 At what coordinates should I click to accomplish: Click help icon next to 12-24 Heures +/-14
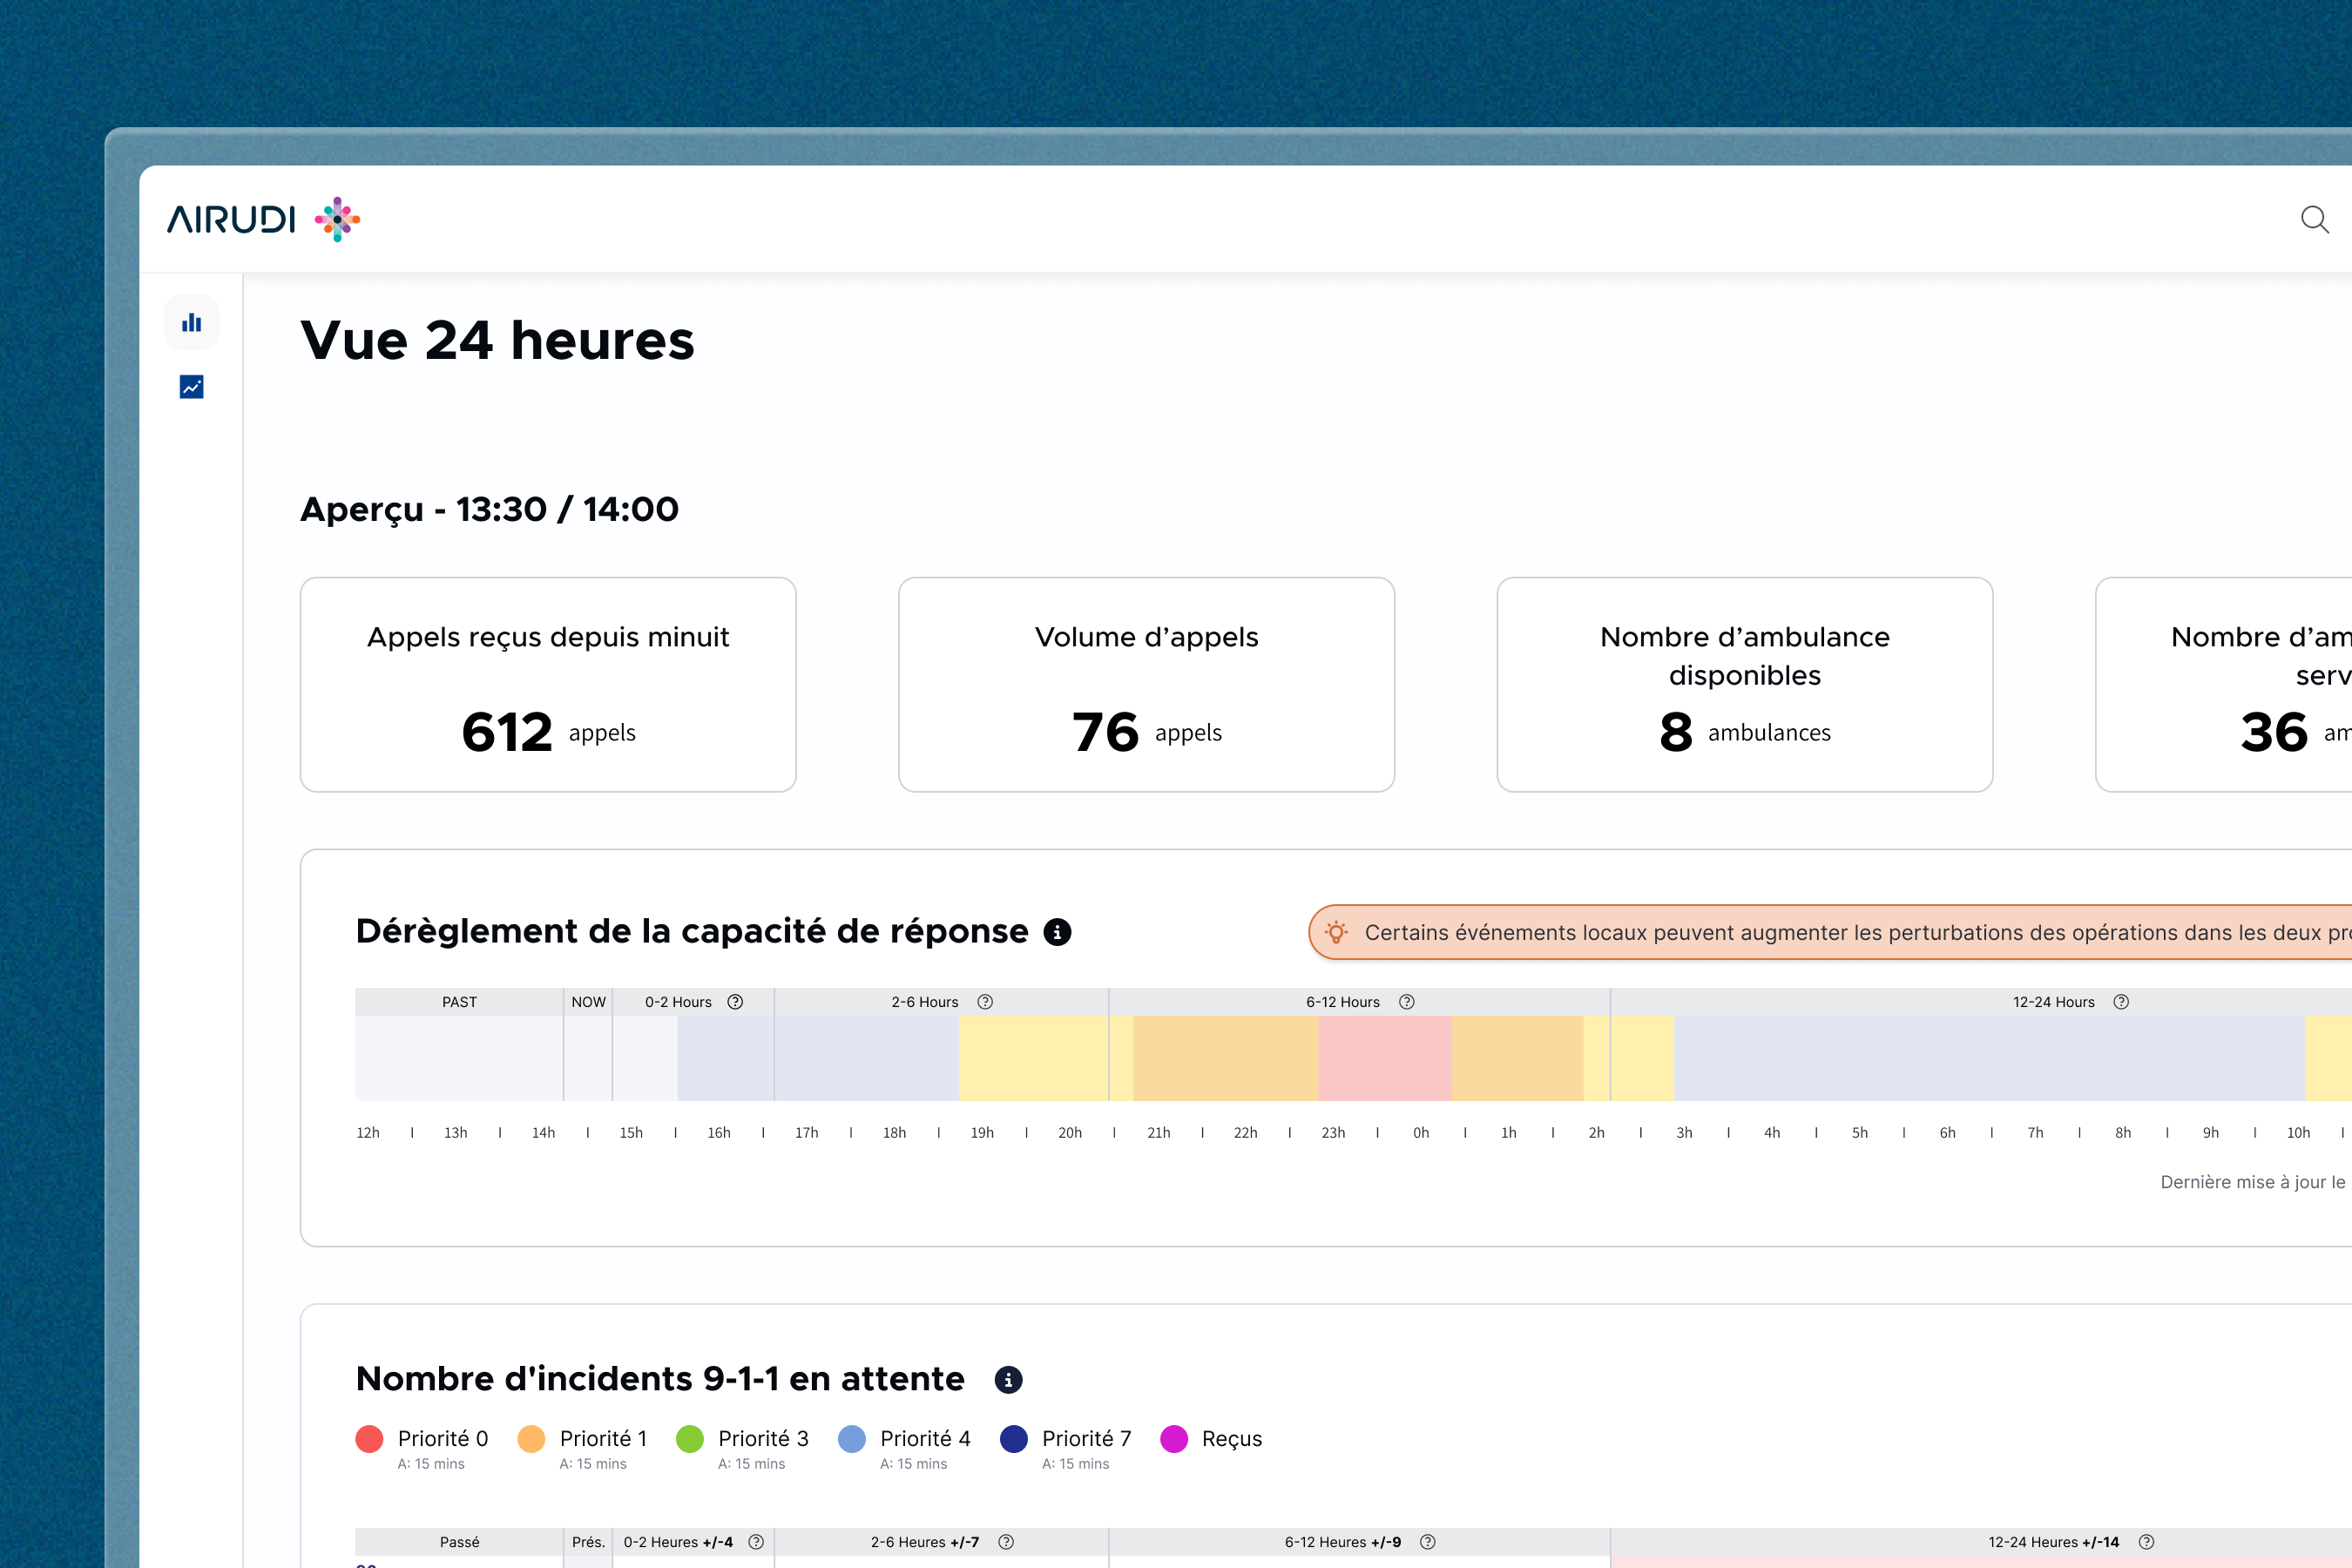click(x=2146, y=1542)
